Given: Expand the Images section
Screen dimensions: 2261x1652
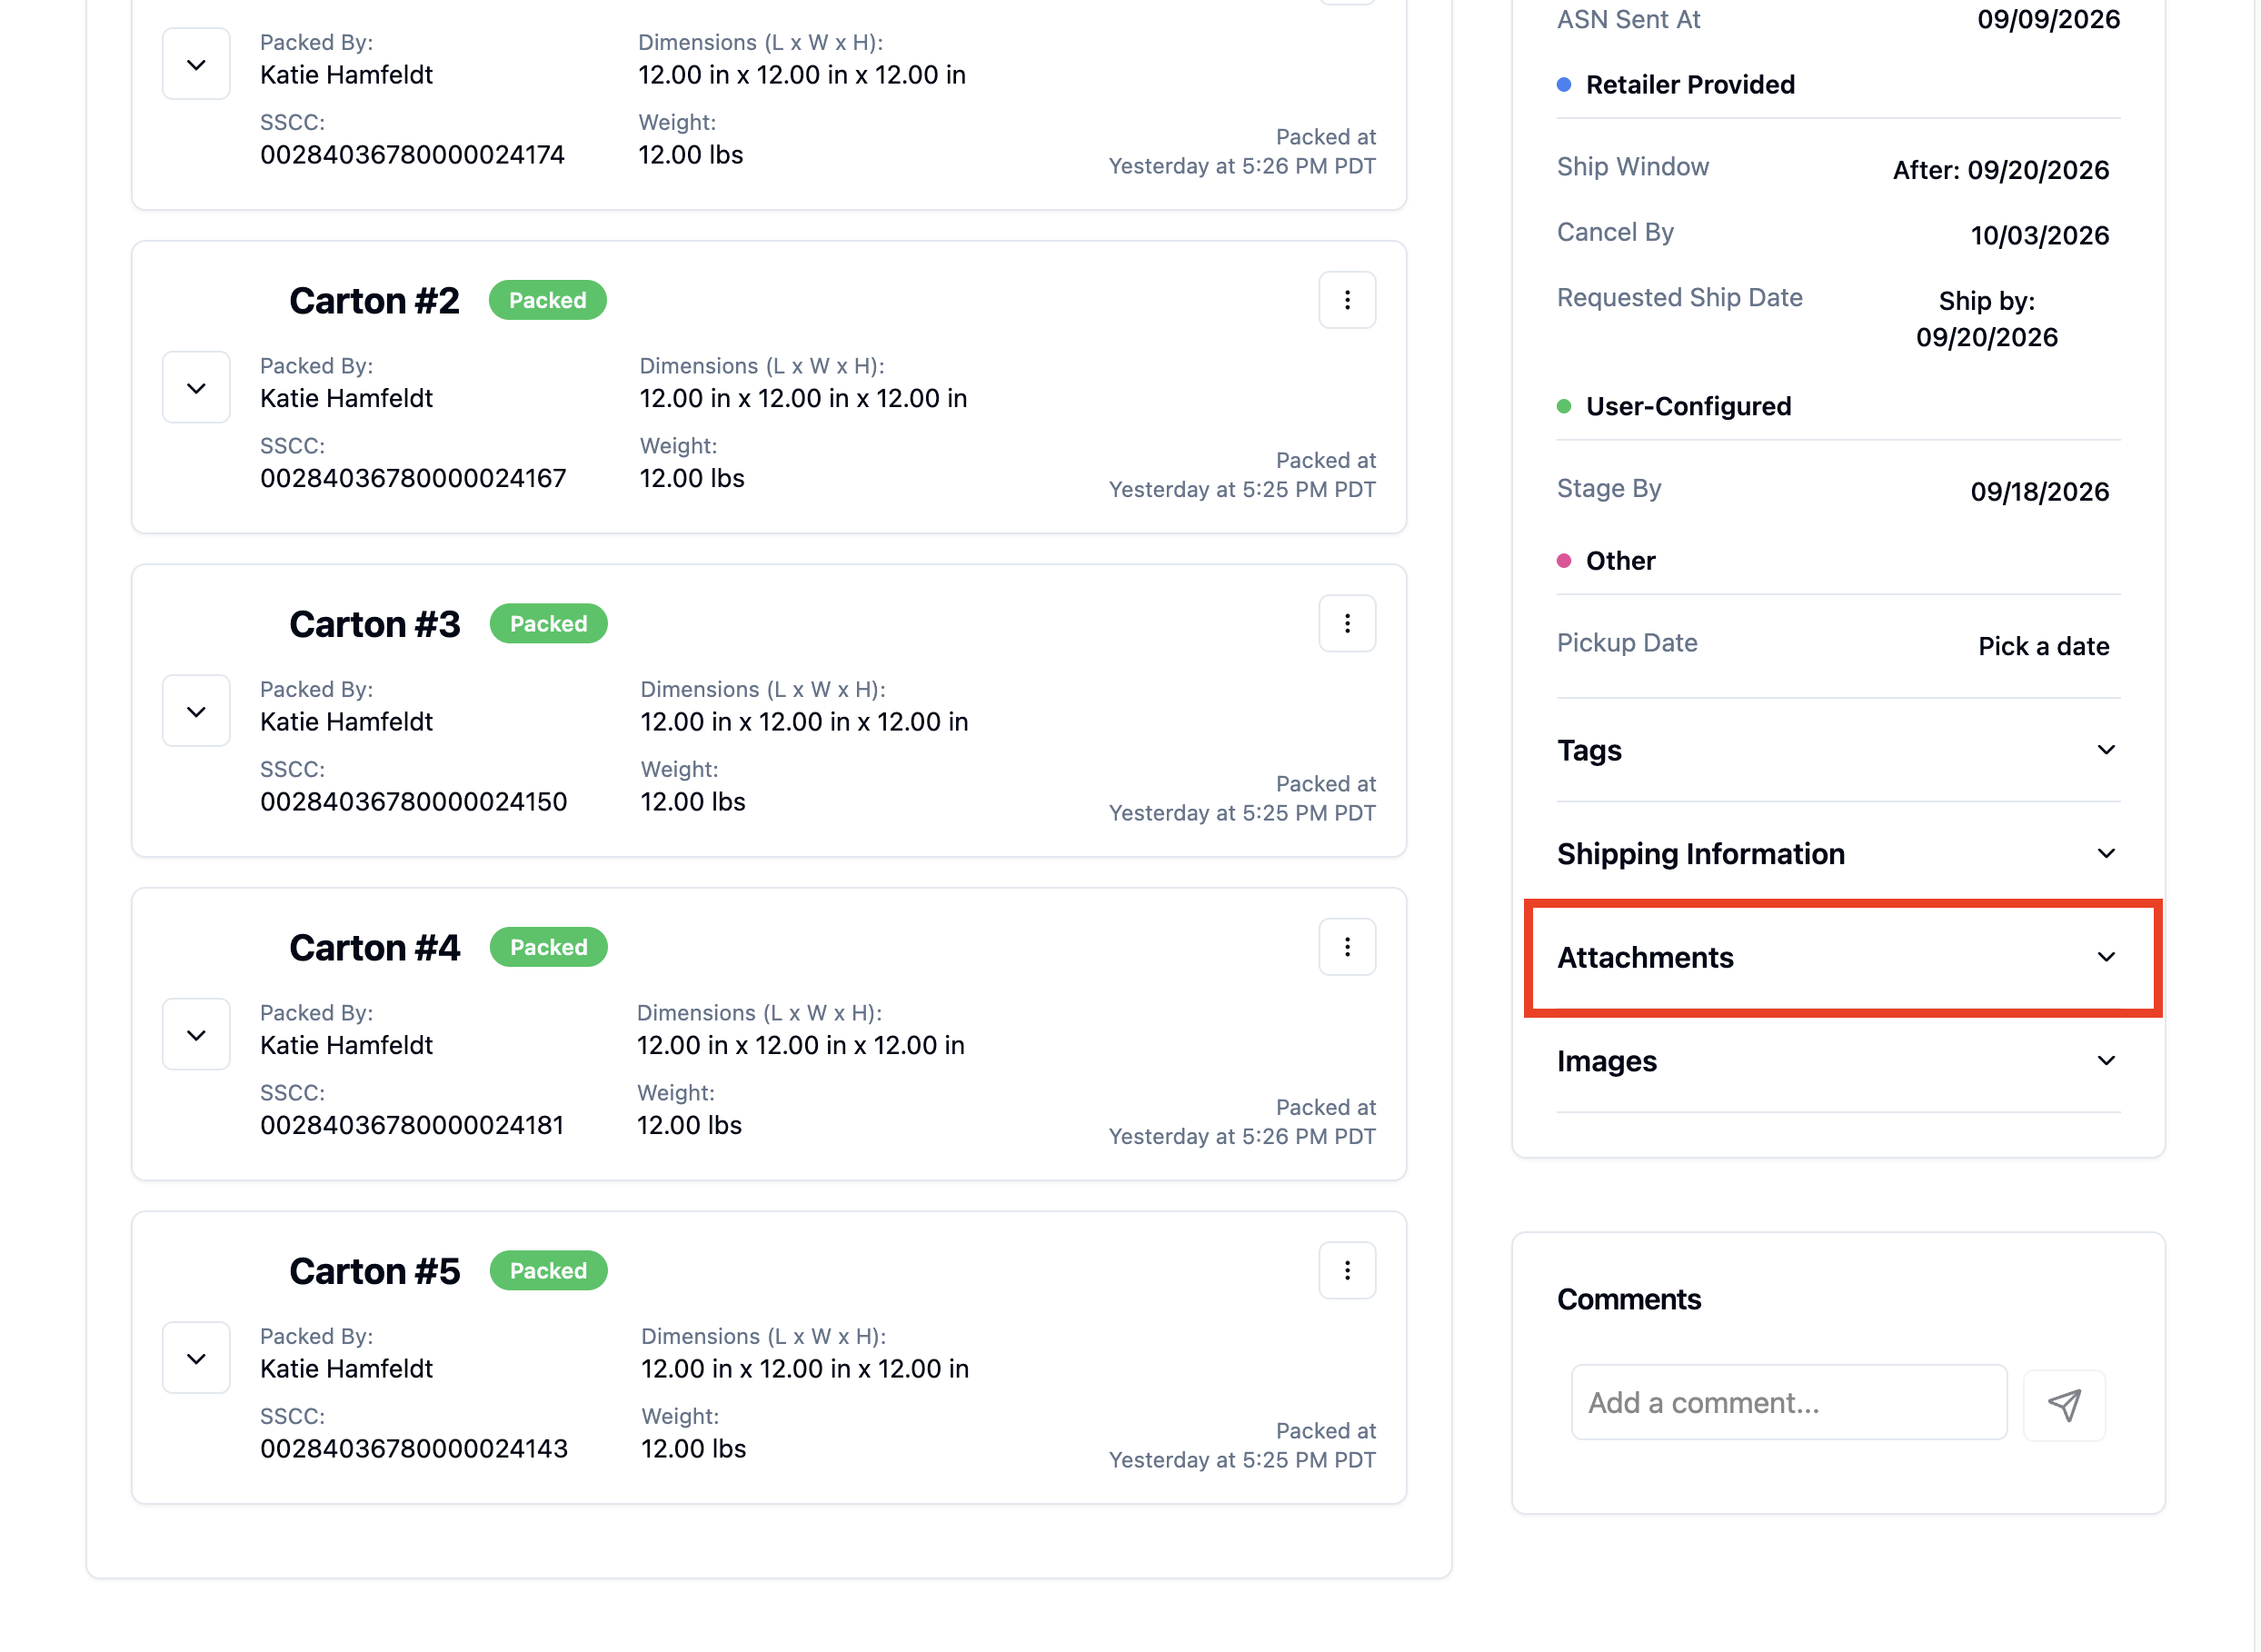Looking at the screenshot, I should tap(1838, 1060).
